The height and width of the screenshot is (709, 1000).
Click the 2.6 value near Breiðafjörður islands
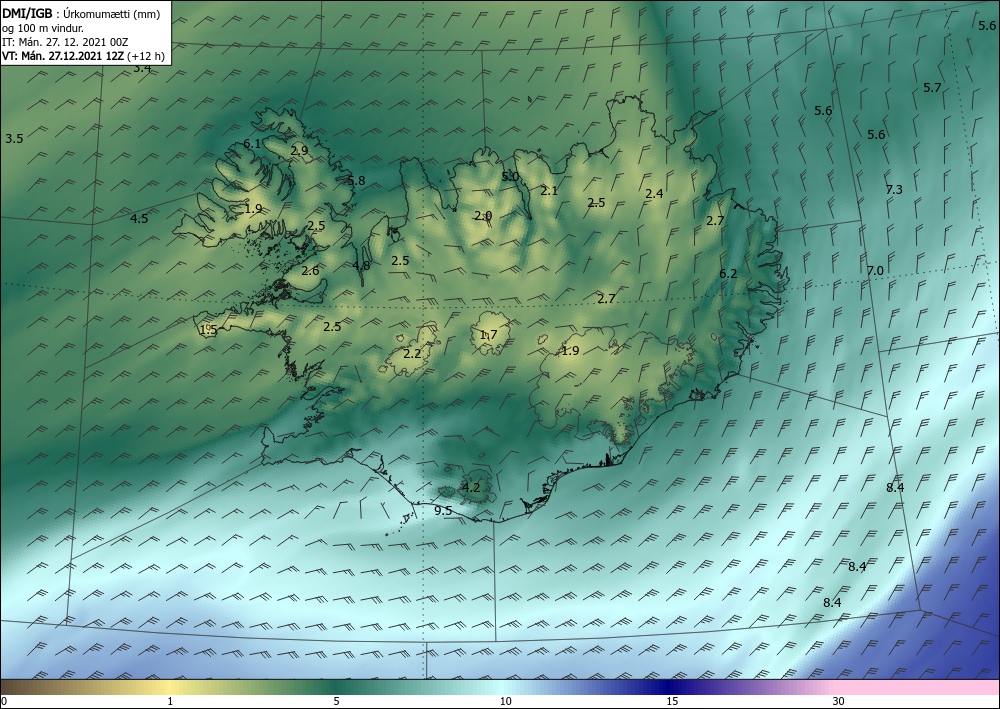pyautogui.click(x=310, y=270)
